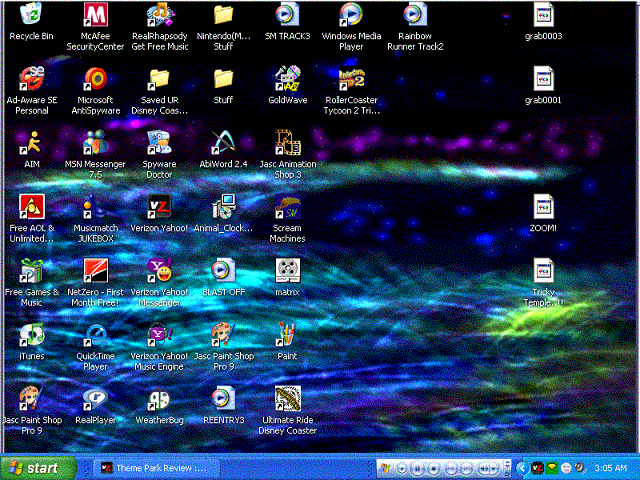Open AbiWord 2.4

223,149
